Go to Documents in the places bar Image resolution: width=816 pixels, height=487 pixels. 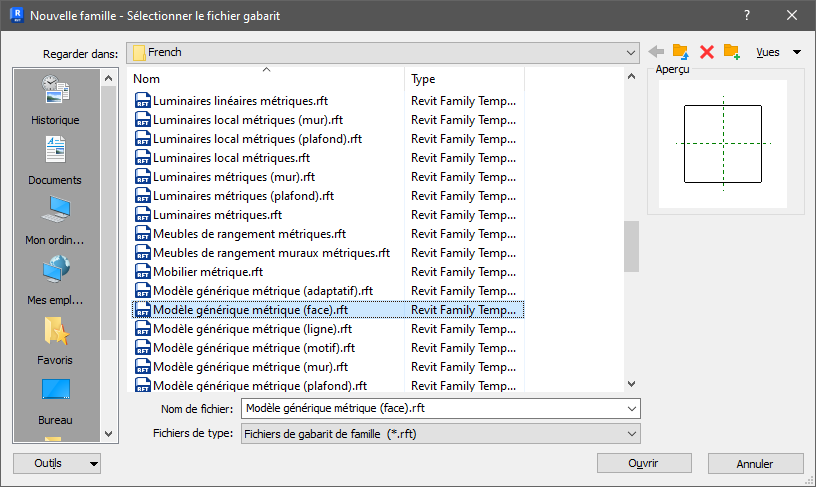[55, 160]
